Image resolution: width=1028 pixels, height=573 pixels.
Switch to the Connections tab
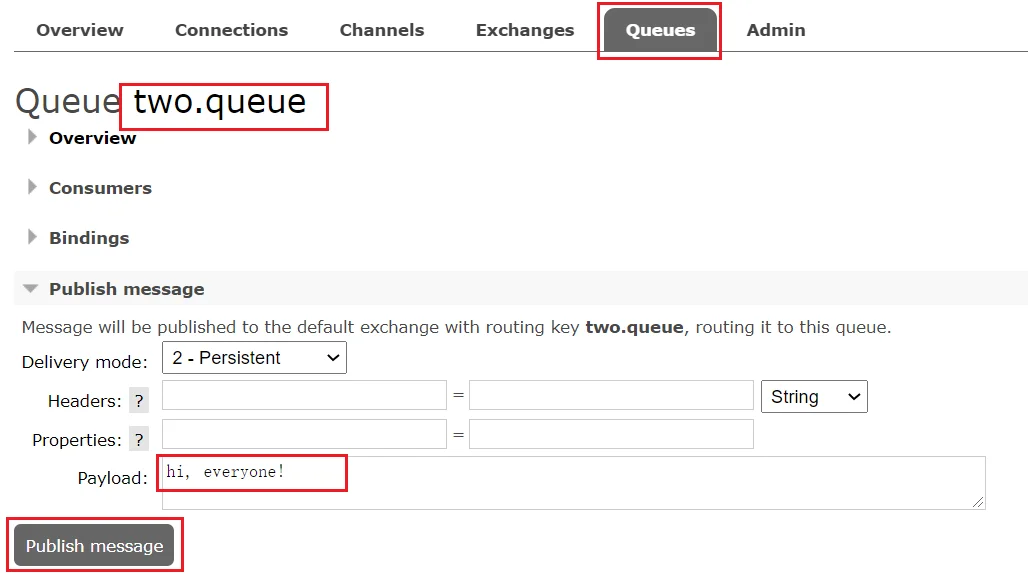point(231,30)
